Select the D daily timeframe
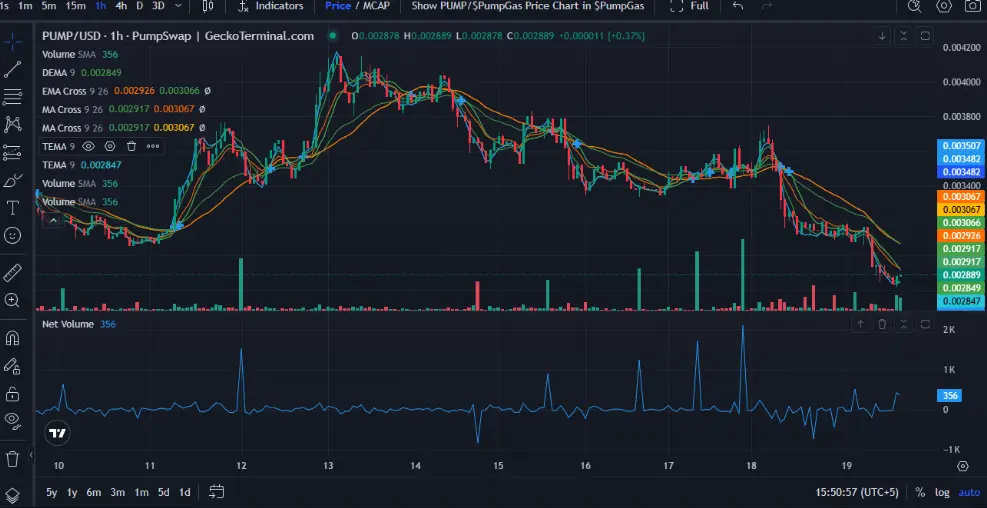Screen dimensions: 987x508 [x=140, y=6]
